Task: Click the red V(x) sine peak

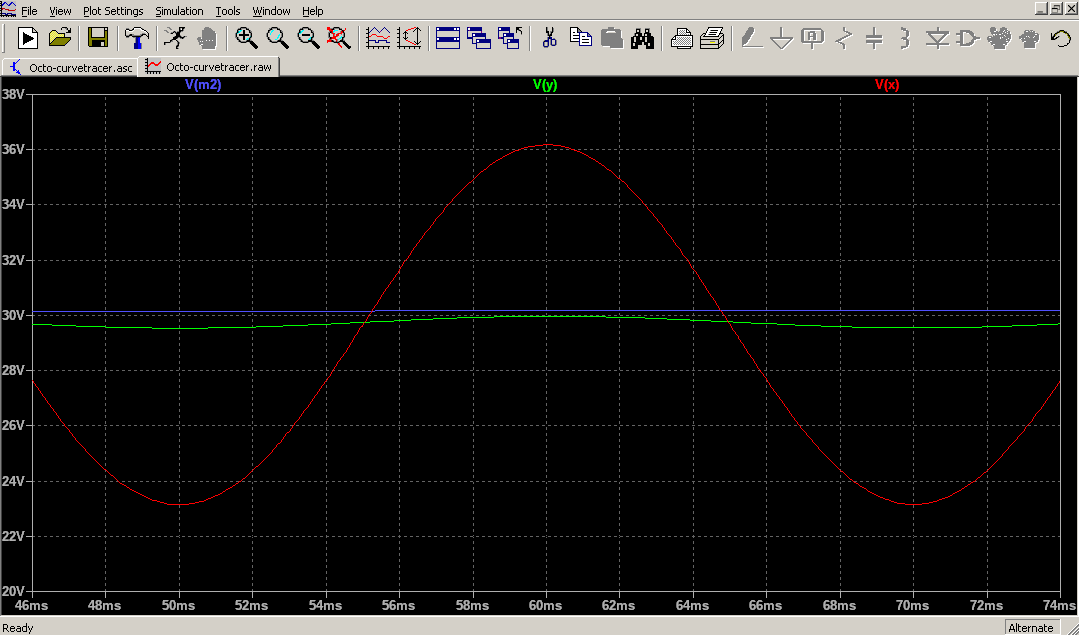Action: (x=548, y=144)
